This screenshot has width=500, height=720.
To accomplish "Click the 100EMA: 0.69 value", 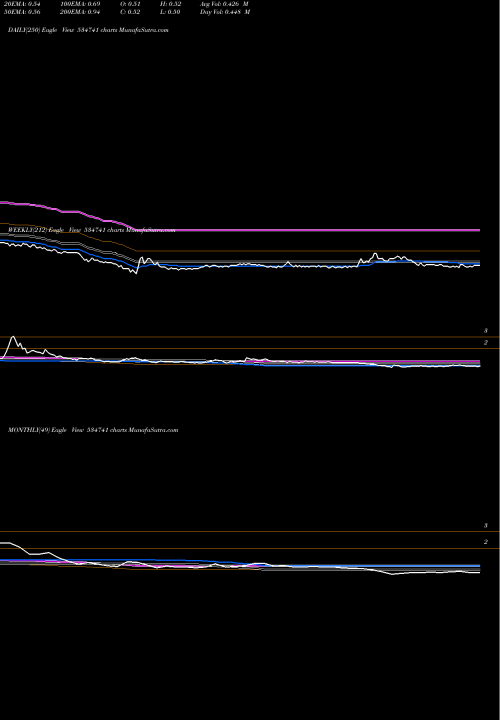I will point(80,3).
